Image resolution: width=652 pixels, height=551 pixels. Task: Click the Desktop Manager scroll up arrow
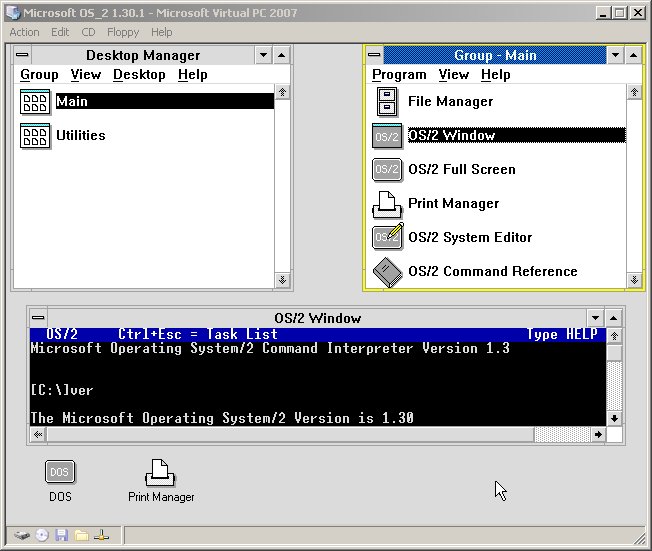tap(282, 92)
